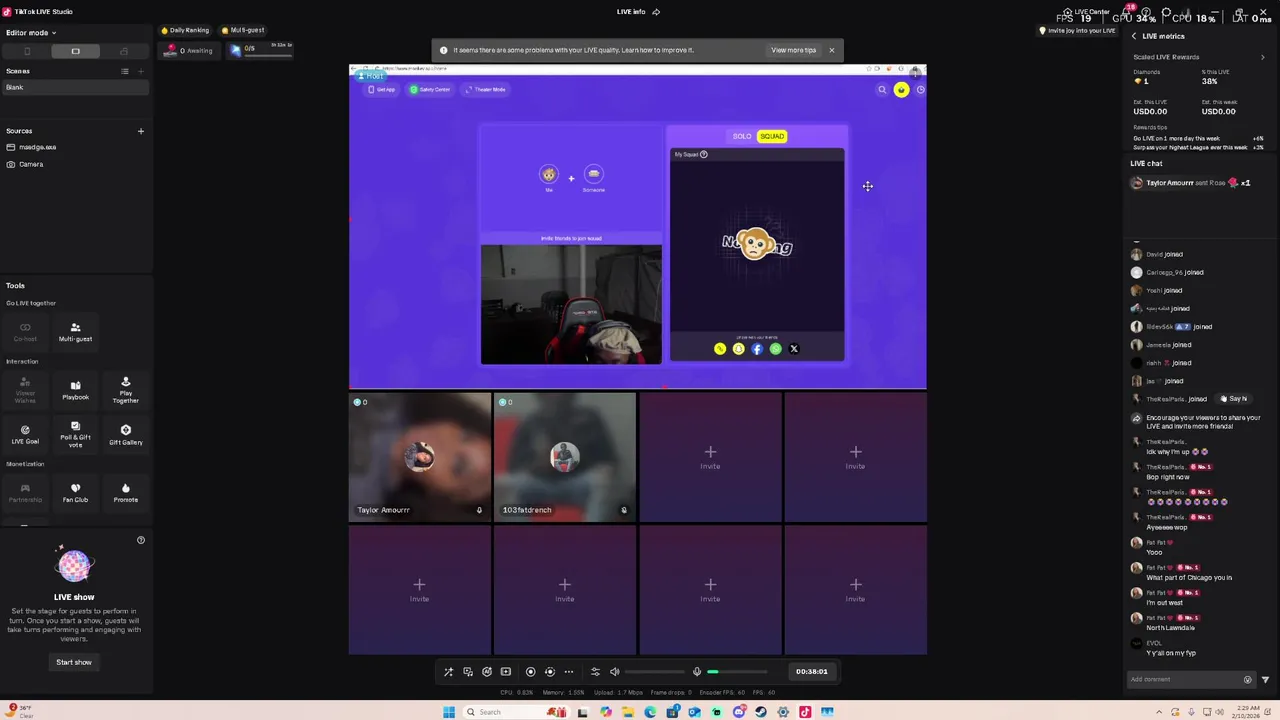1280x720 pixels.
Task: Dismiss the LIVE quality notification
Action: (831, 50)
